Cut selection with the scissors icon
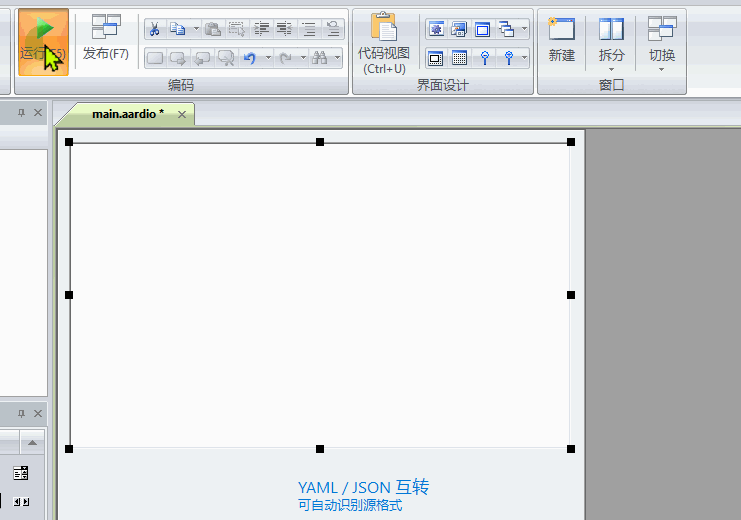This screenshot has width=741, height=520. click(x=155, y=29)
